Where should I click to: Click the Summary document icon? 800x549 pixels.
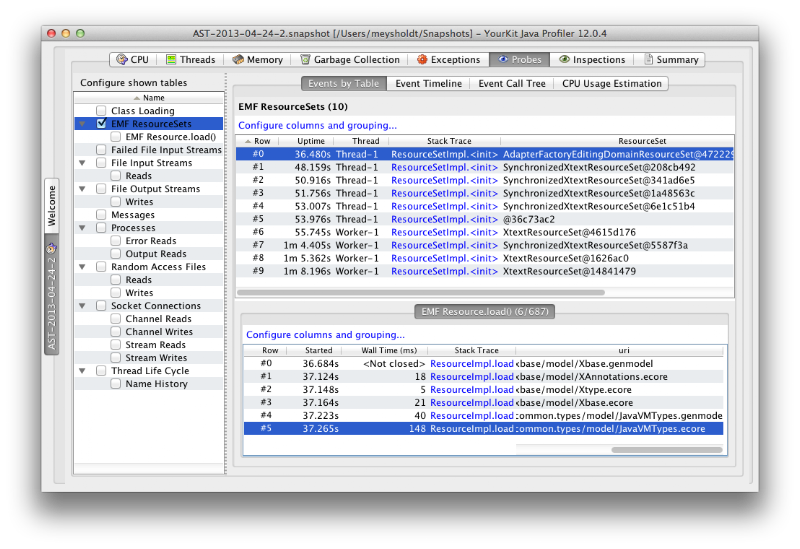click(x=648, y=59)
